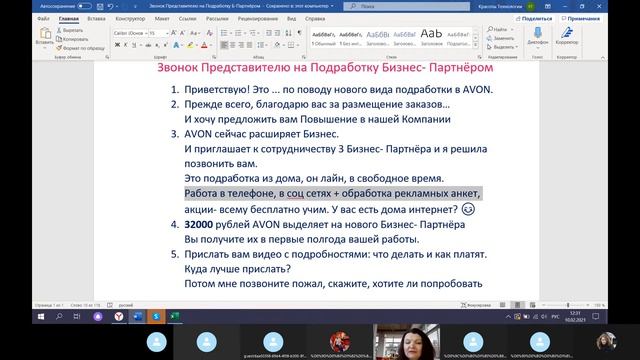Click the numbered list icon
The height and width of the screenshot is (360, 640).
(239, 33)
